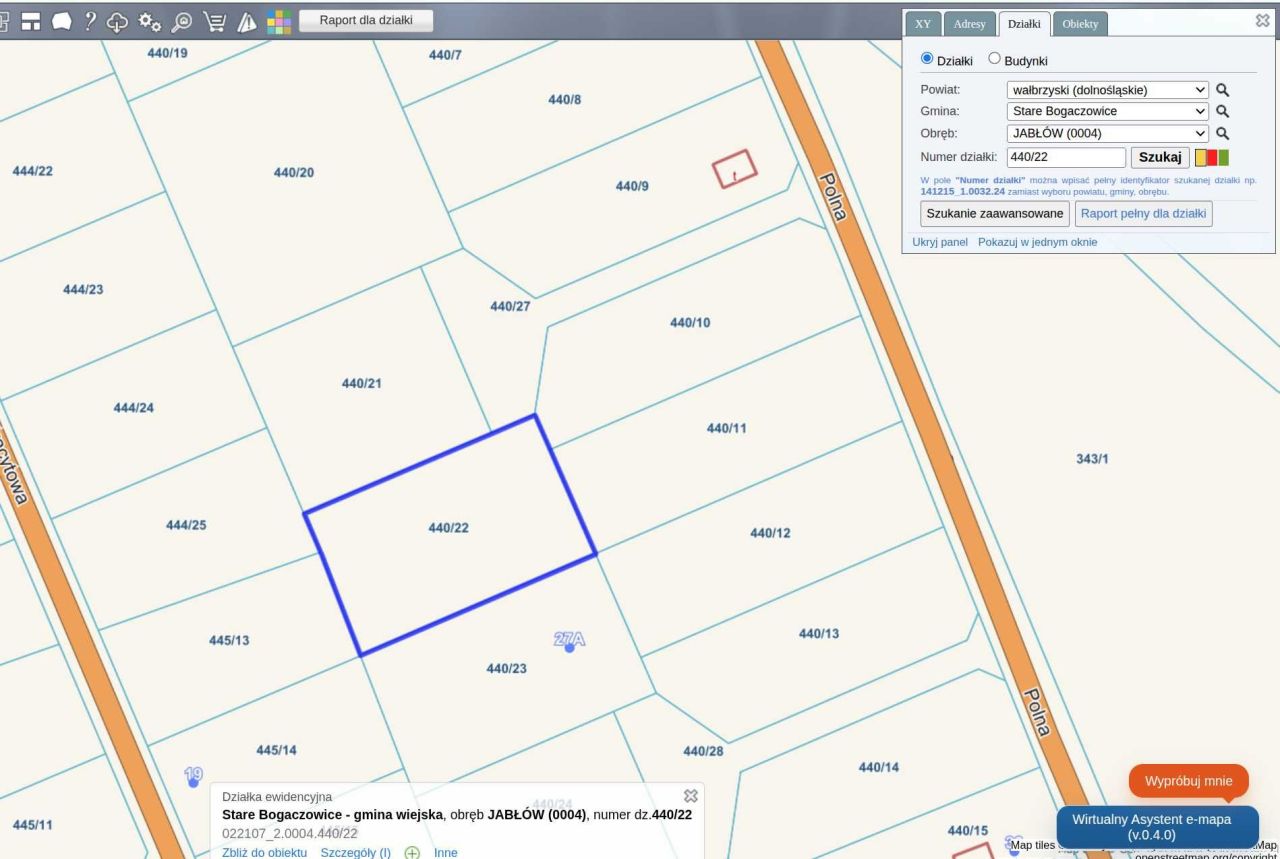Viewport: 1280px width, 859px height.
Task: Switch to the Adresy tab
Action: (969, 25)
